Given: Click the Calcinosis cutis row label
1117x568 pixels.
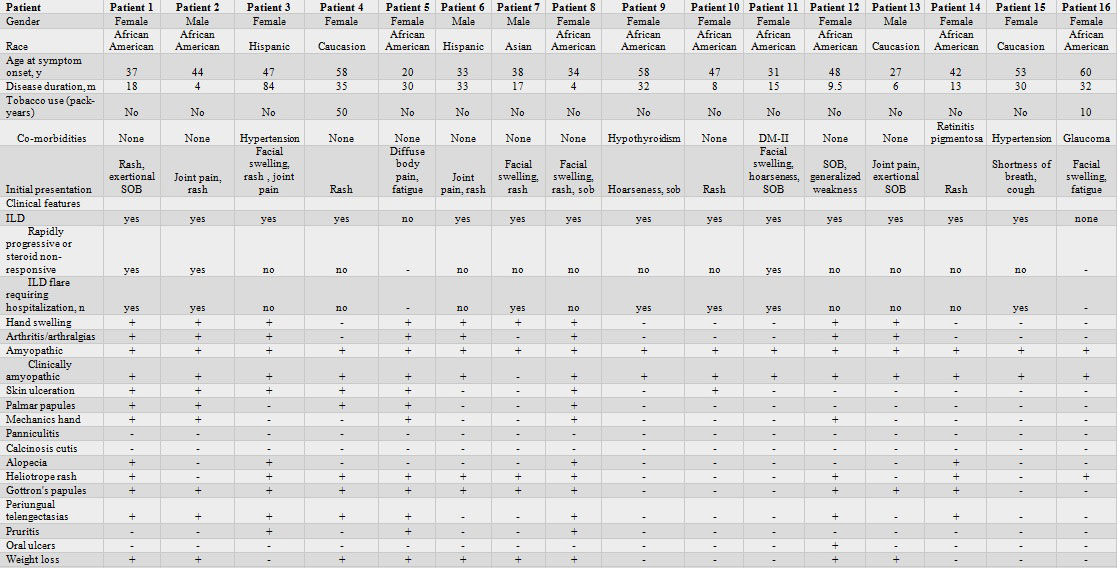Looking at the screenshot, I should point(43,448).
